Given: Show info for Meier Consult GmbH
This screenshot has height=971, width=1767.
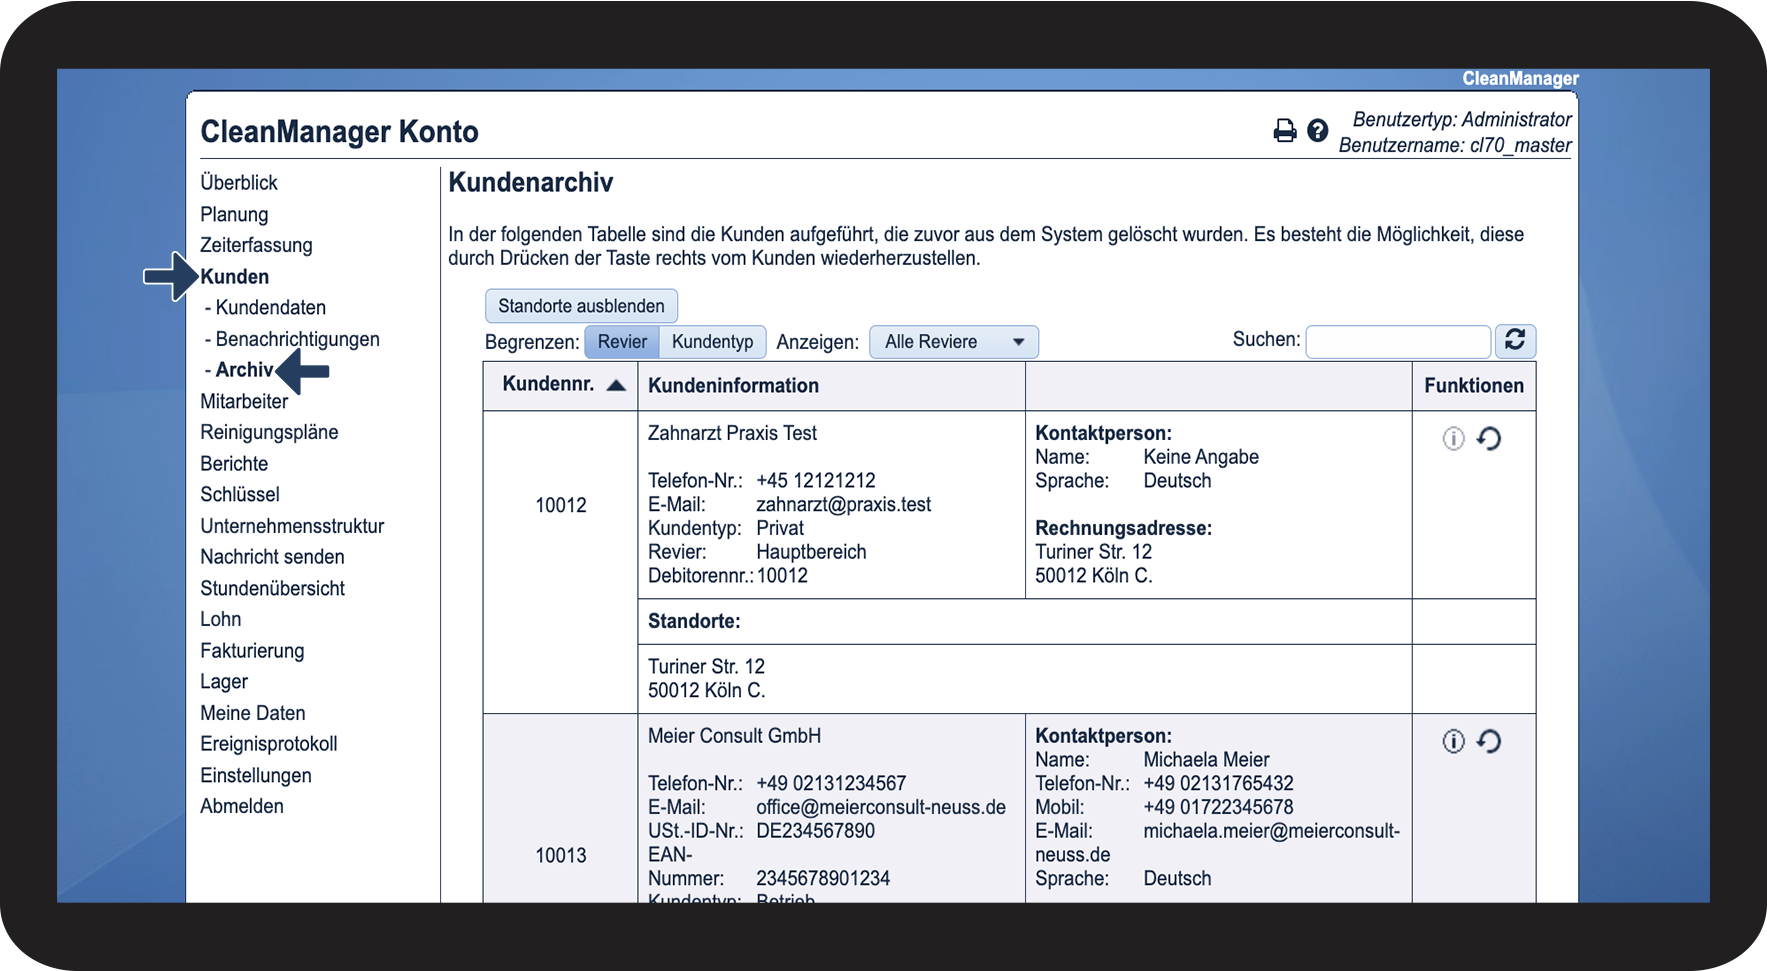Looking at the screenshot, I should point(1453,741).
